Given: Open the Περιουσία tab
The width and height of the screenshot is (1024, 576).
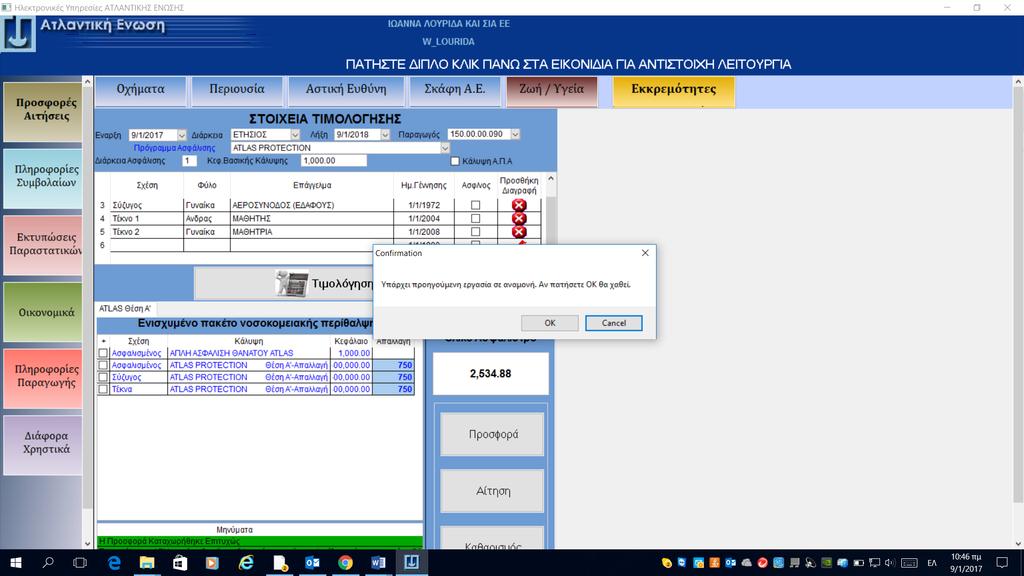Looking at the screenshot, I should click(x=237, y=90).
